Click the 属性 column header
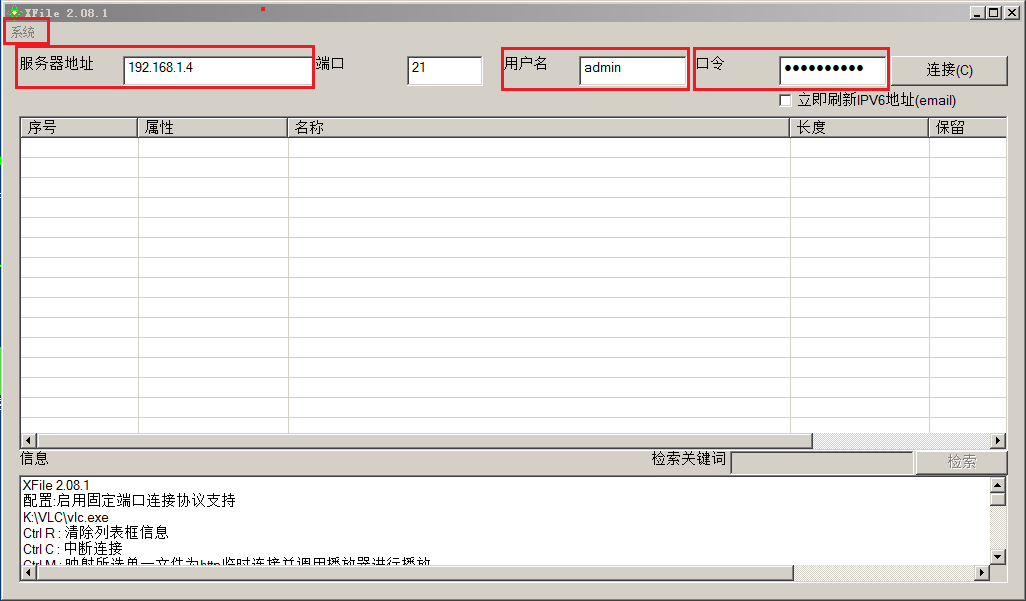The width and height of the screenshot is (1026, 601). [212, 128]
